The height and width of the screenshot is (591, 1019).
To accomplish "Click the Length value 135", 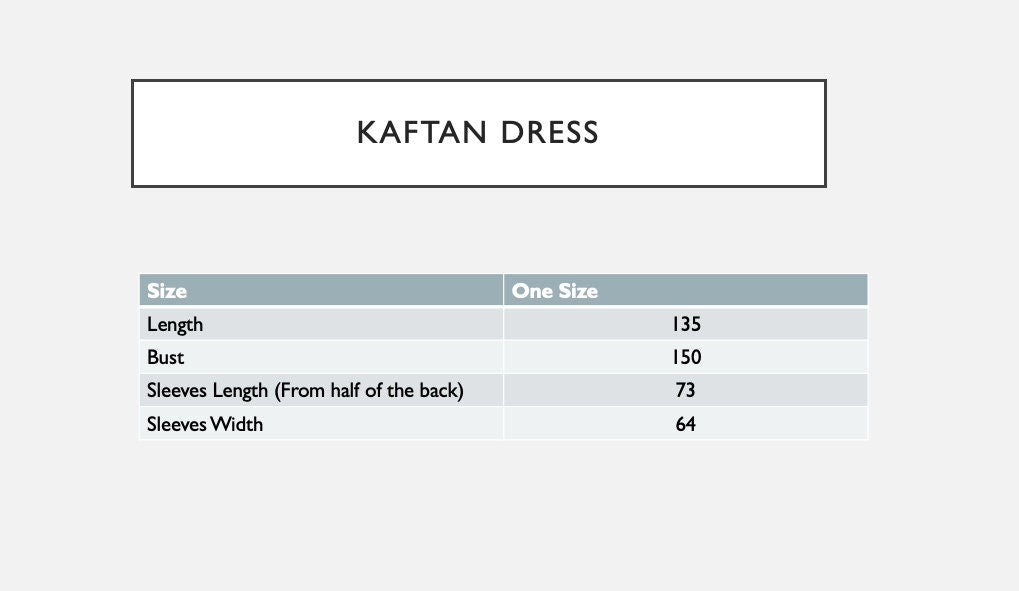I will pyautogui.click(x=686, y=324).
